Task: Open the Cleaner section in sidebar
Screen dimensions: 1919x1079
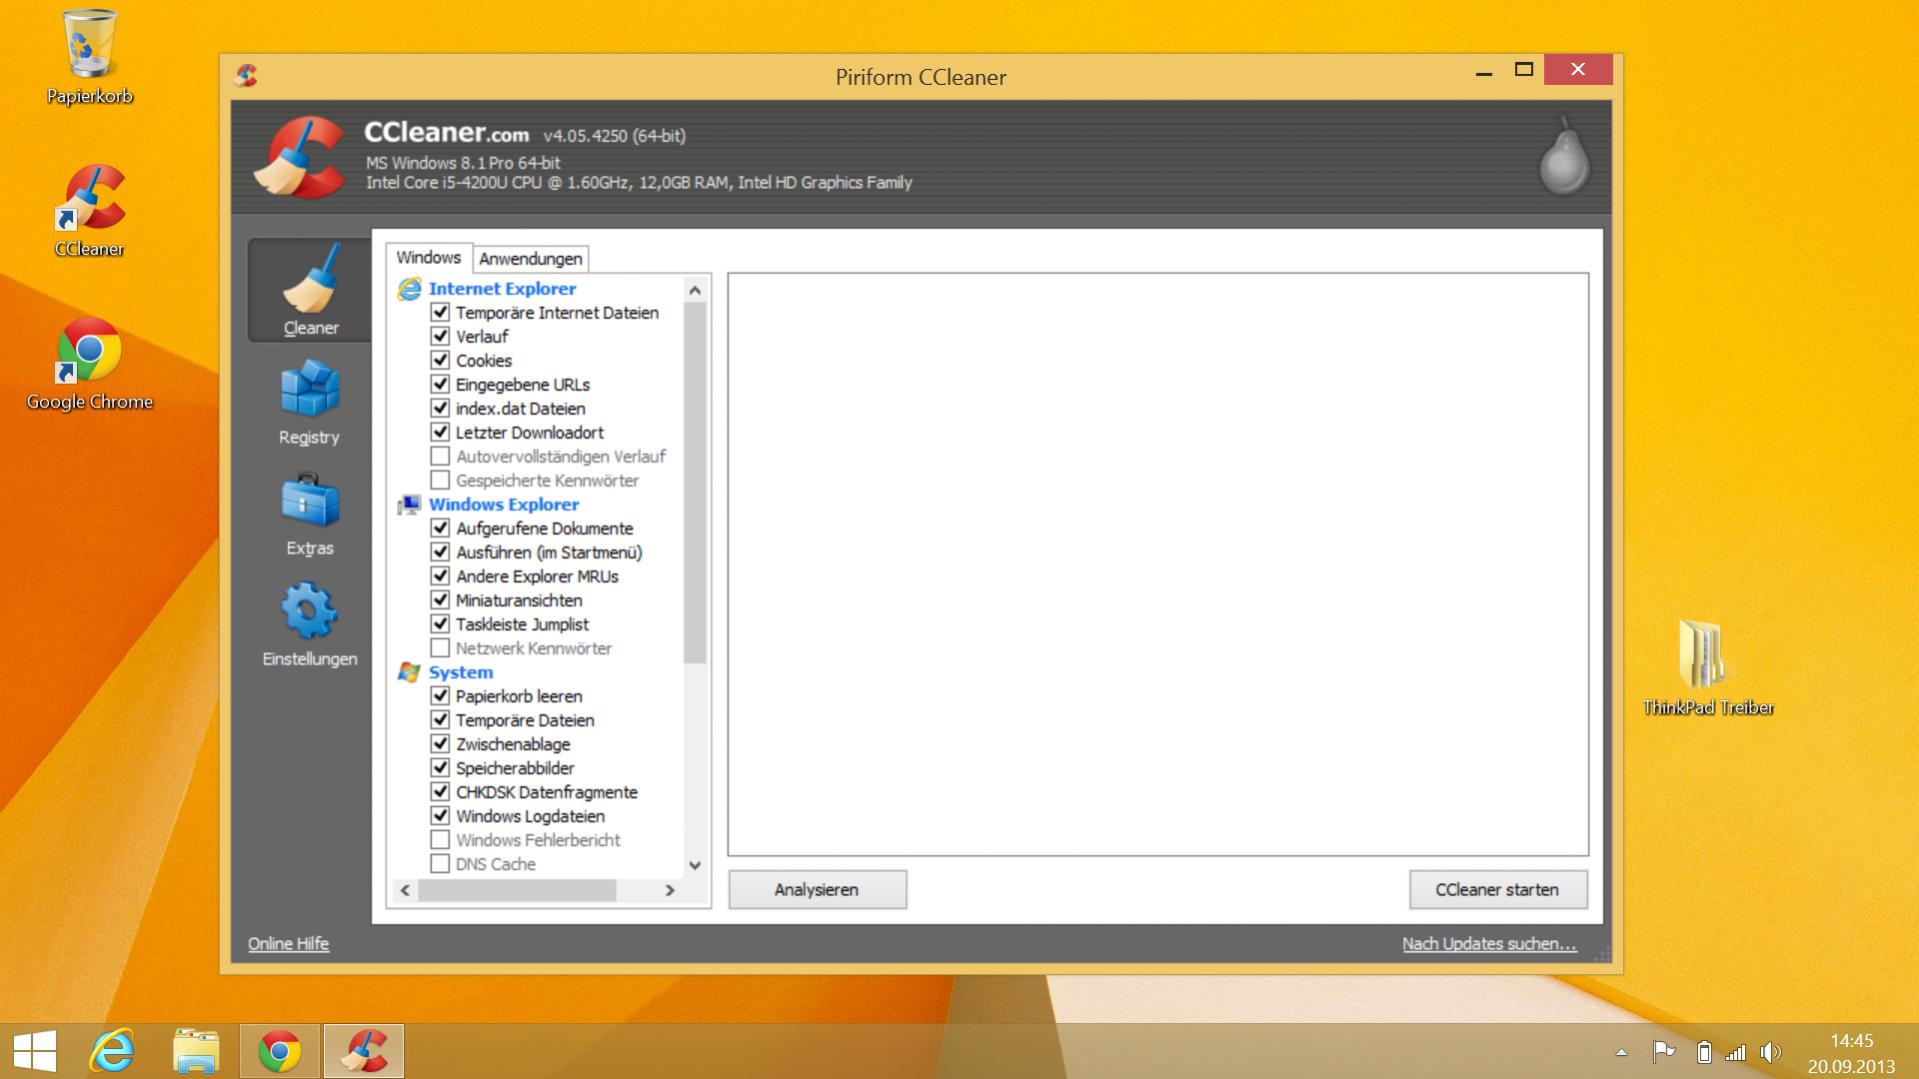Action: tap(309, 290)
